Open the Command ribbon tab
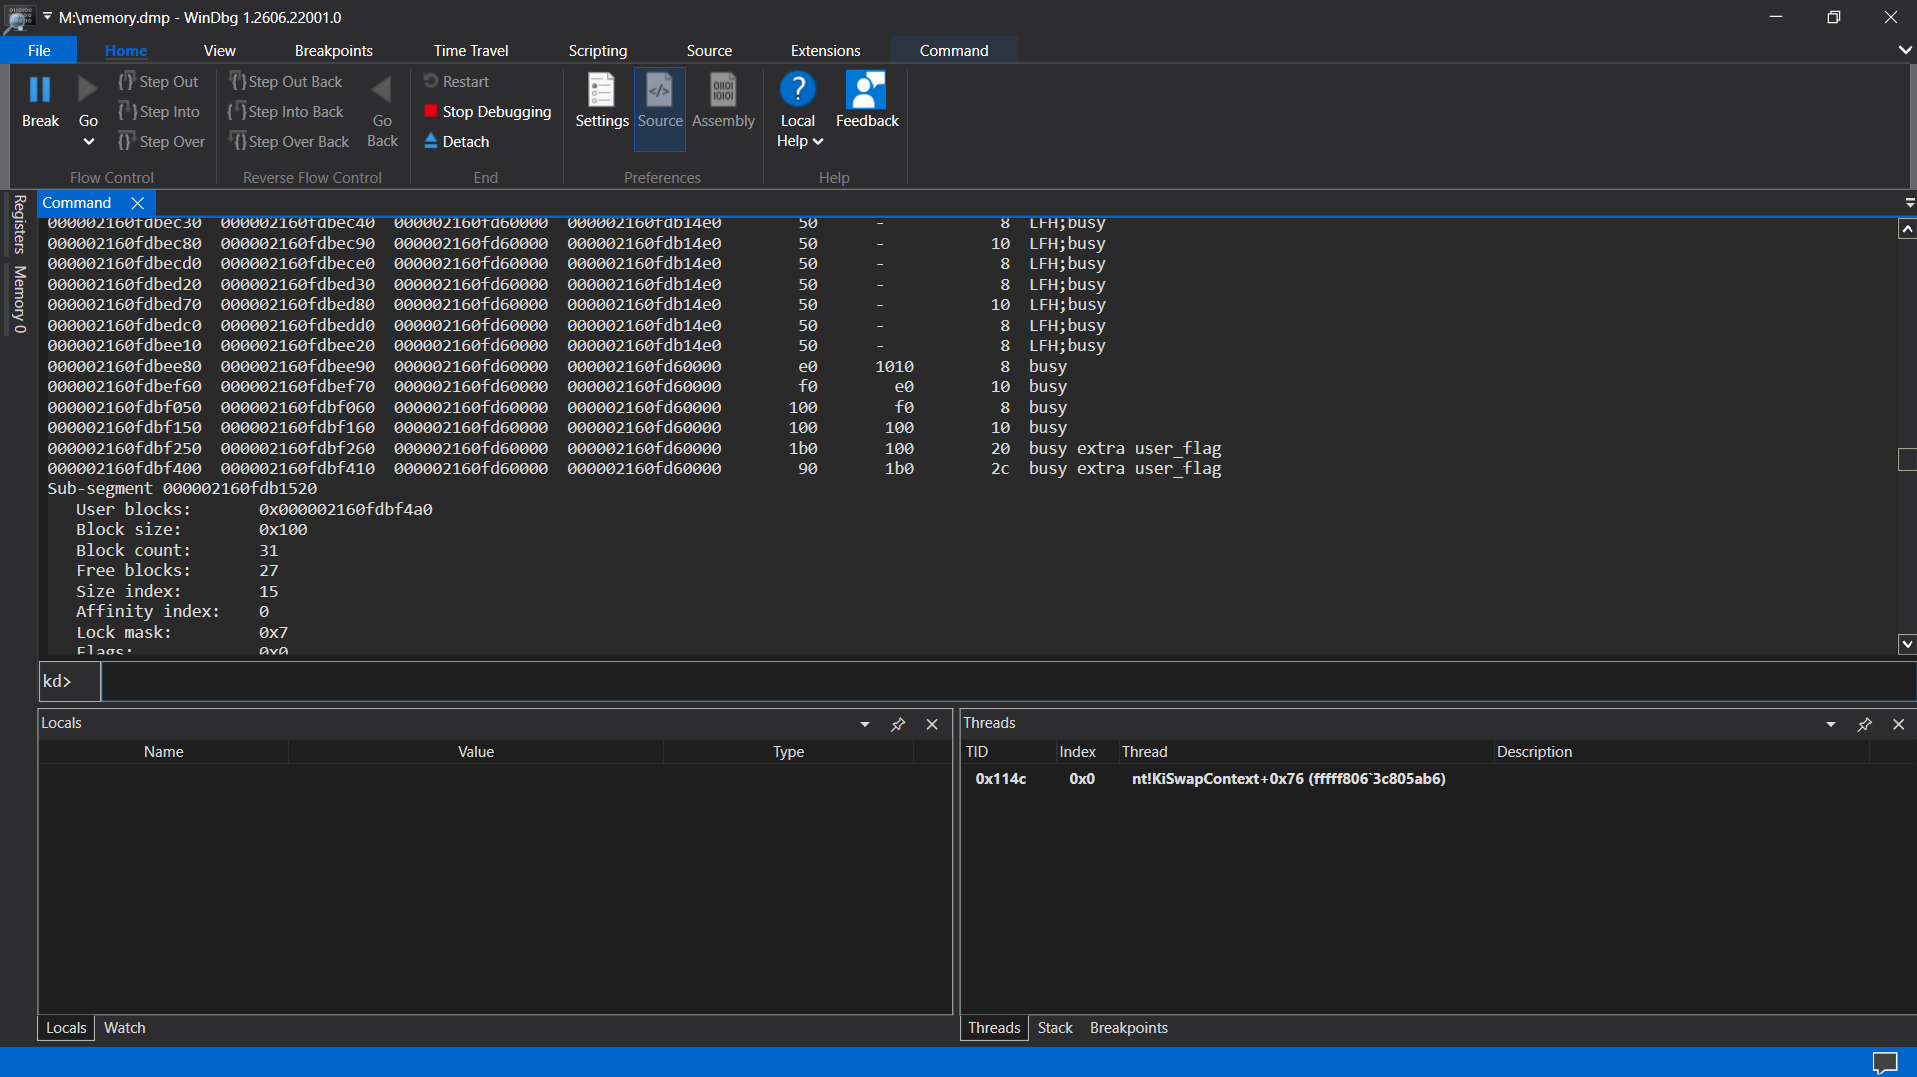 [x=954, y=50]
